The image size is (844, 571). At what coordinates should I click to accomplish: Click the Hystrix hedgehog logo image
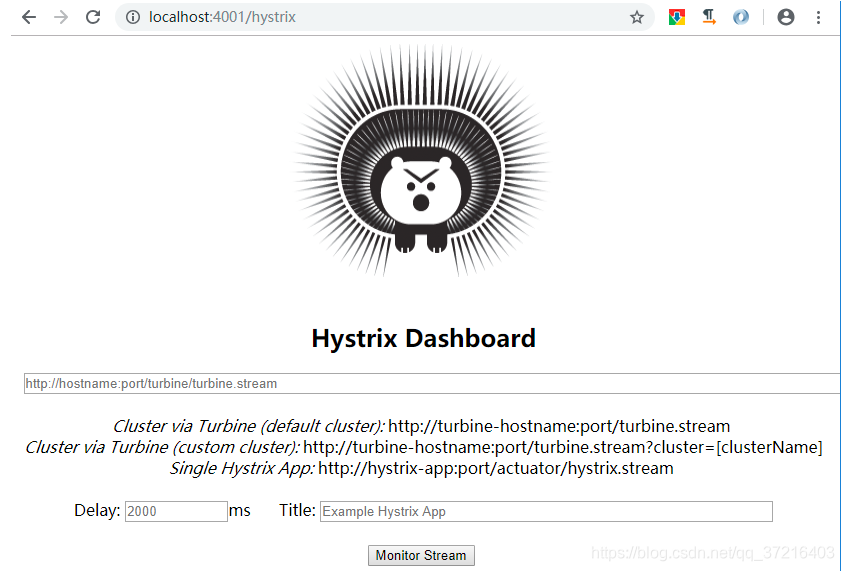tap(421, 160)
